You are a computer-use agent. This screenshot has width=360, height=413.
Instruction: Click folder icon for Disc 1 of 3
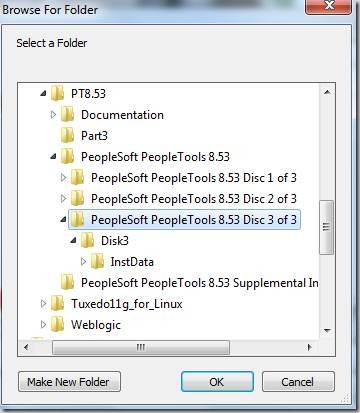[x=77, y=178]
